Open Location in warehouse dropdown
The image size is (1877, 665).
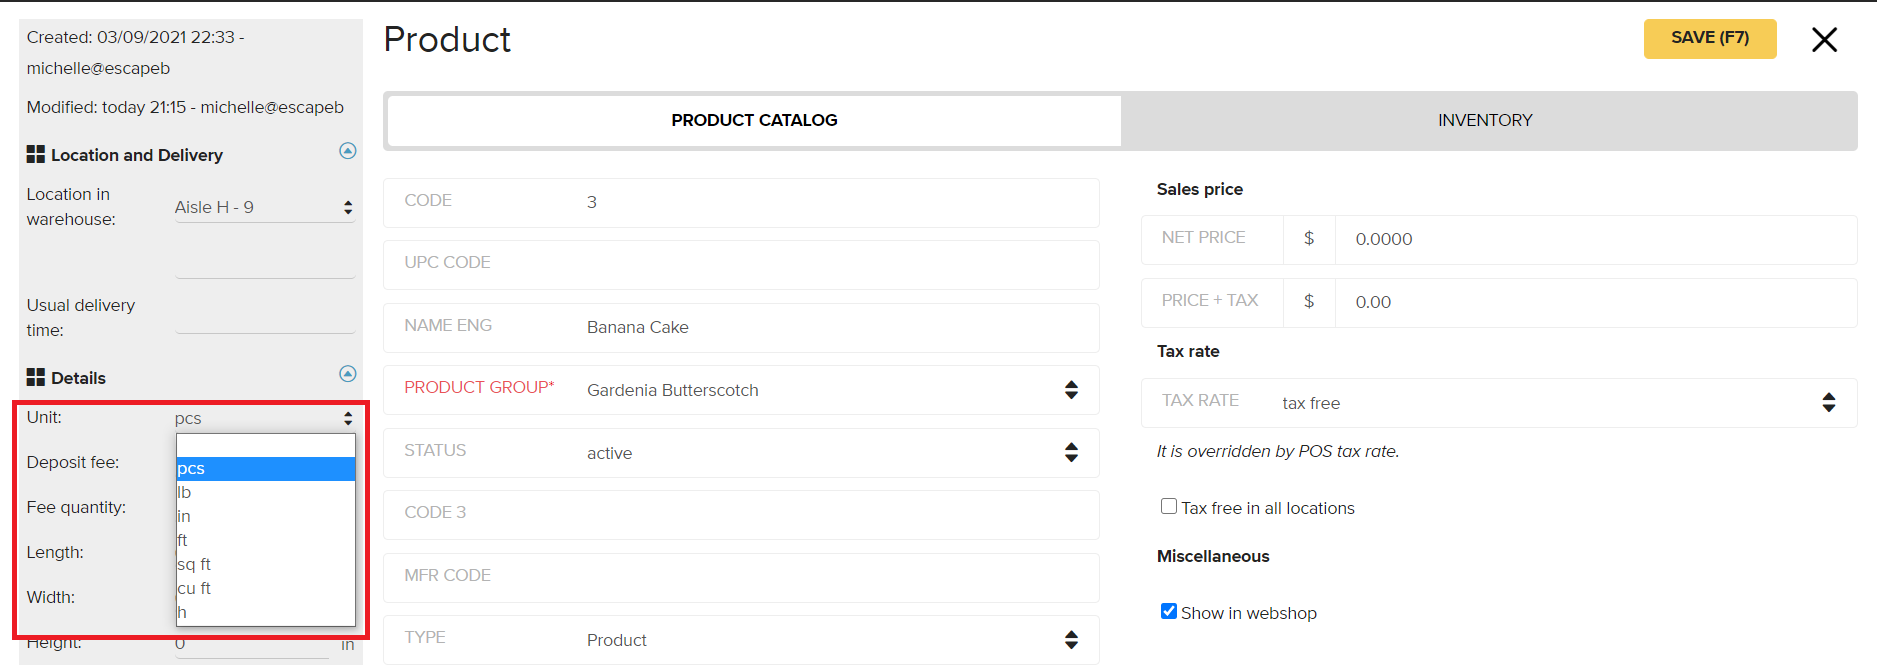[265, 207]
